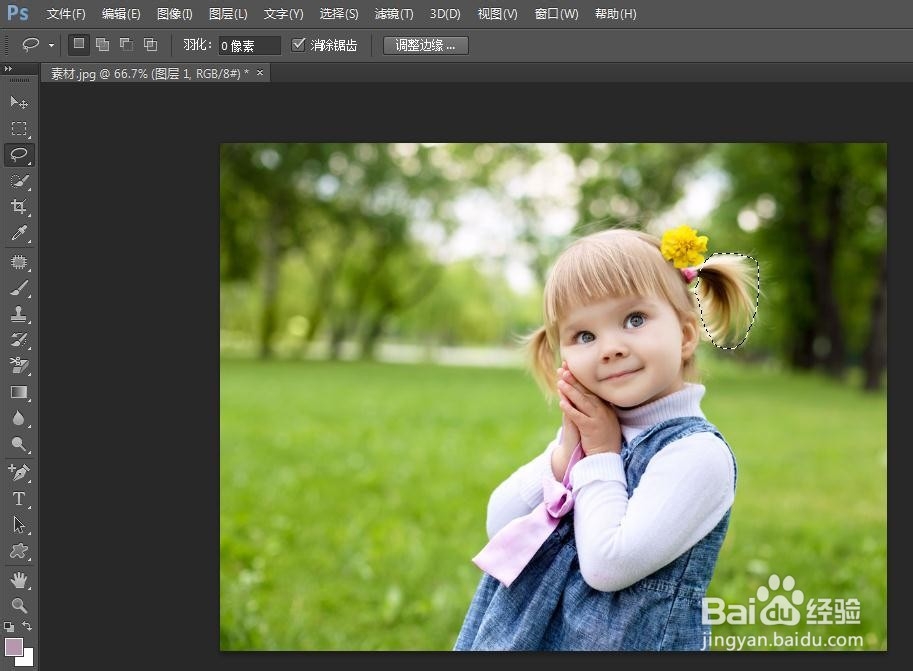Open the 窗口(W) menu
Viewport: 913px width, 671px height.
[557, 13]
